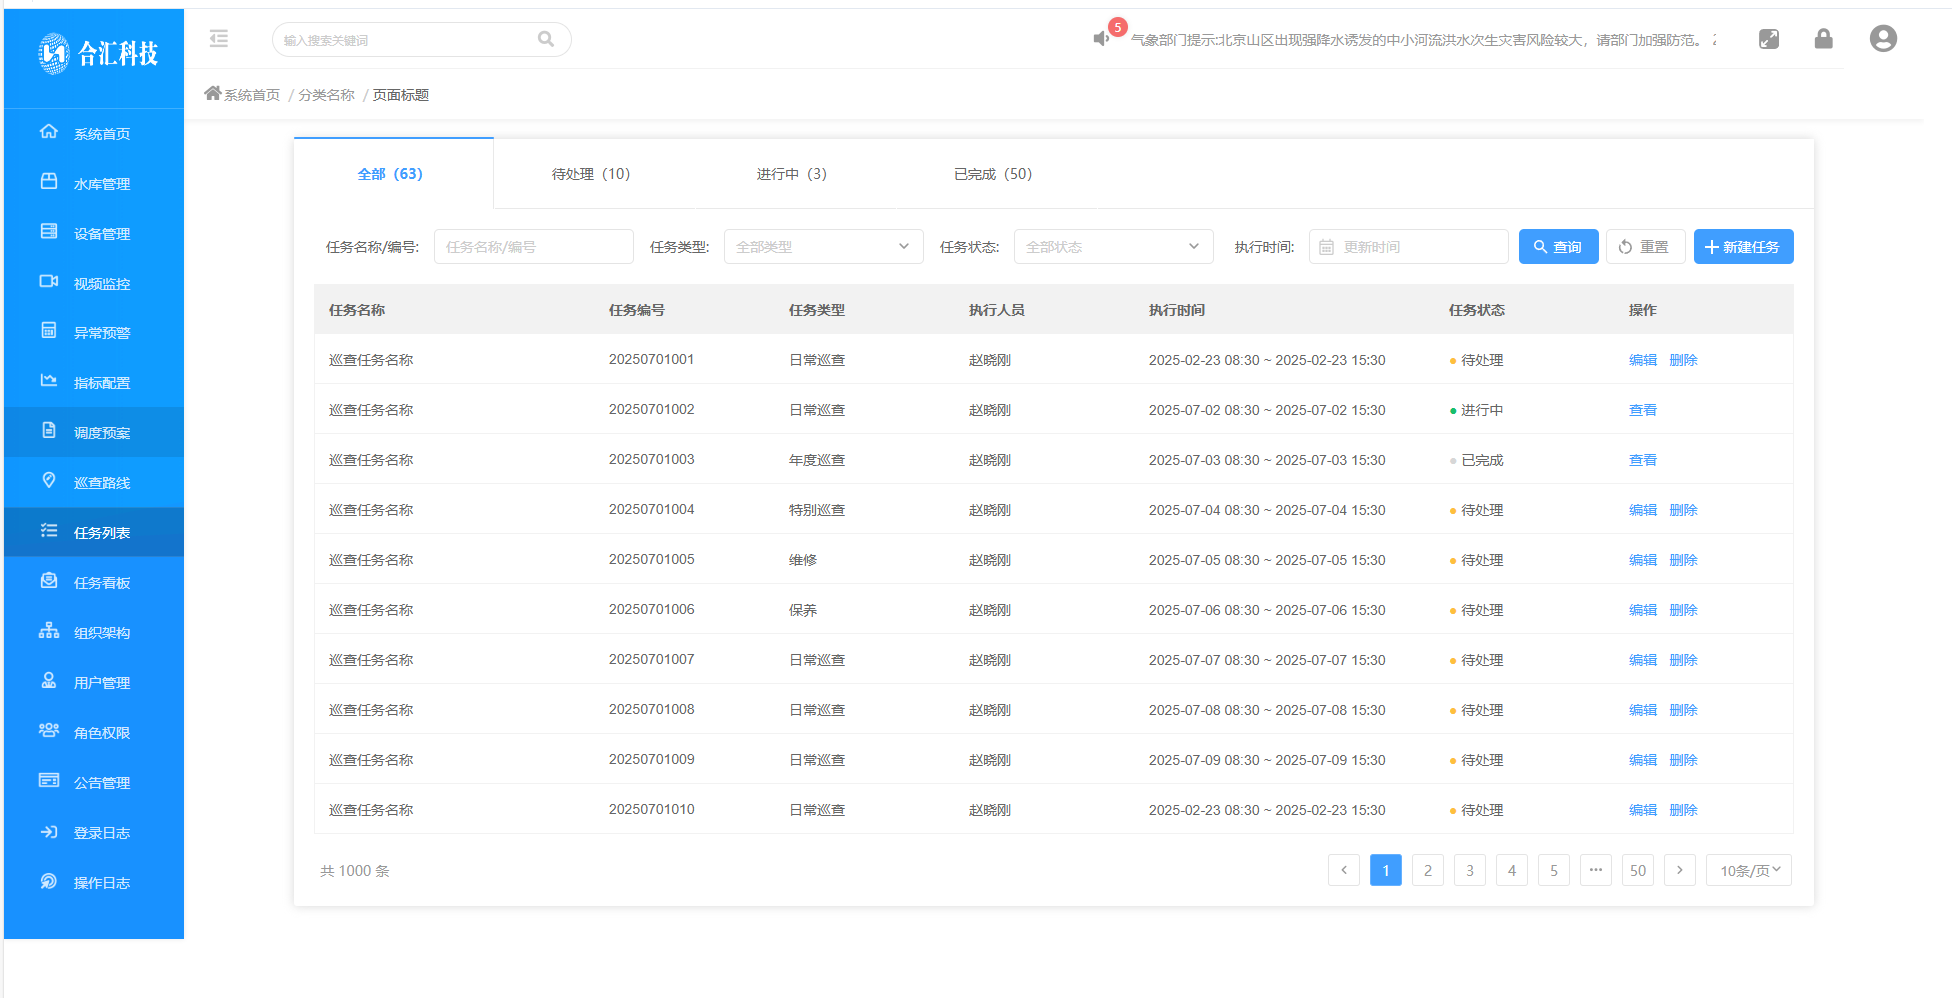Viewport: 1952px width, 998px height.
Task: Switch to the 已完成 (50) tab
Action: [992, 174]
